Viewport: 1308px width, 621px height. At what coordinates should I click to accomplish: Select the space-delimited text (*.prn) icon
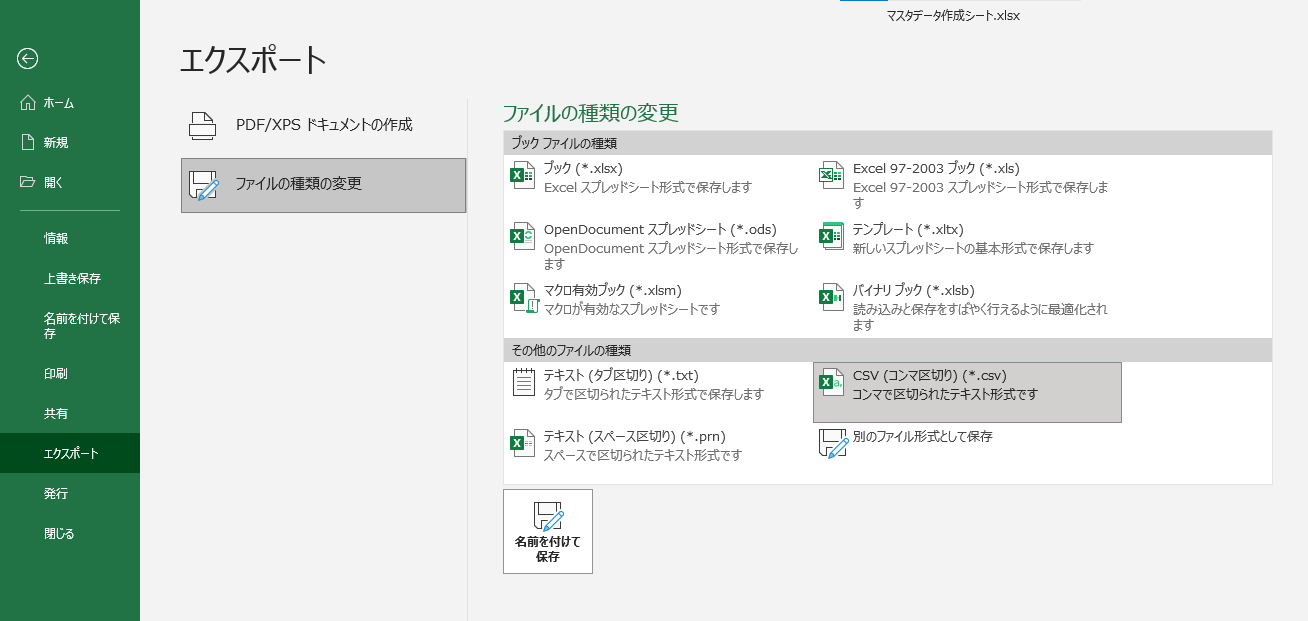[523, 444]
